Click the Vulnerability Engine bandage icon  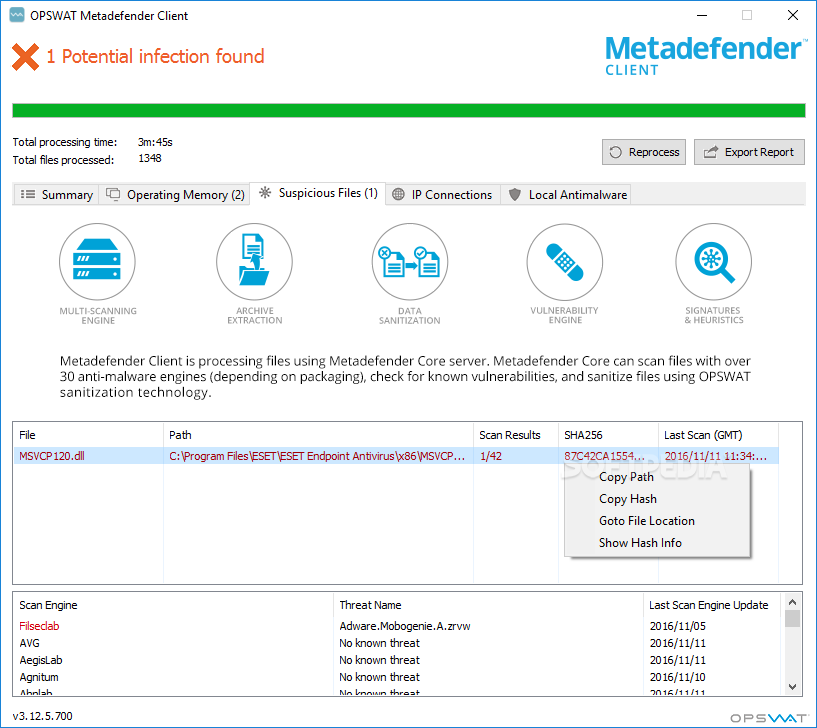tap(565, 262)
